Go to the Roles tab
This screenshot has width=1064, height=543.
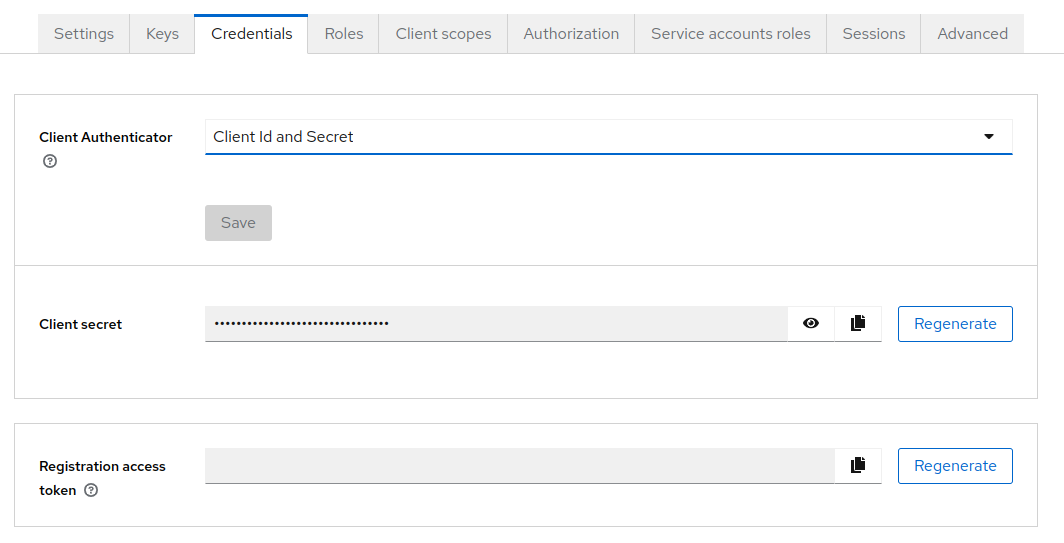(x=343, y=34)
